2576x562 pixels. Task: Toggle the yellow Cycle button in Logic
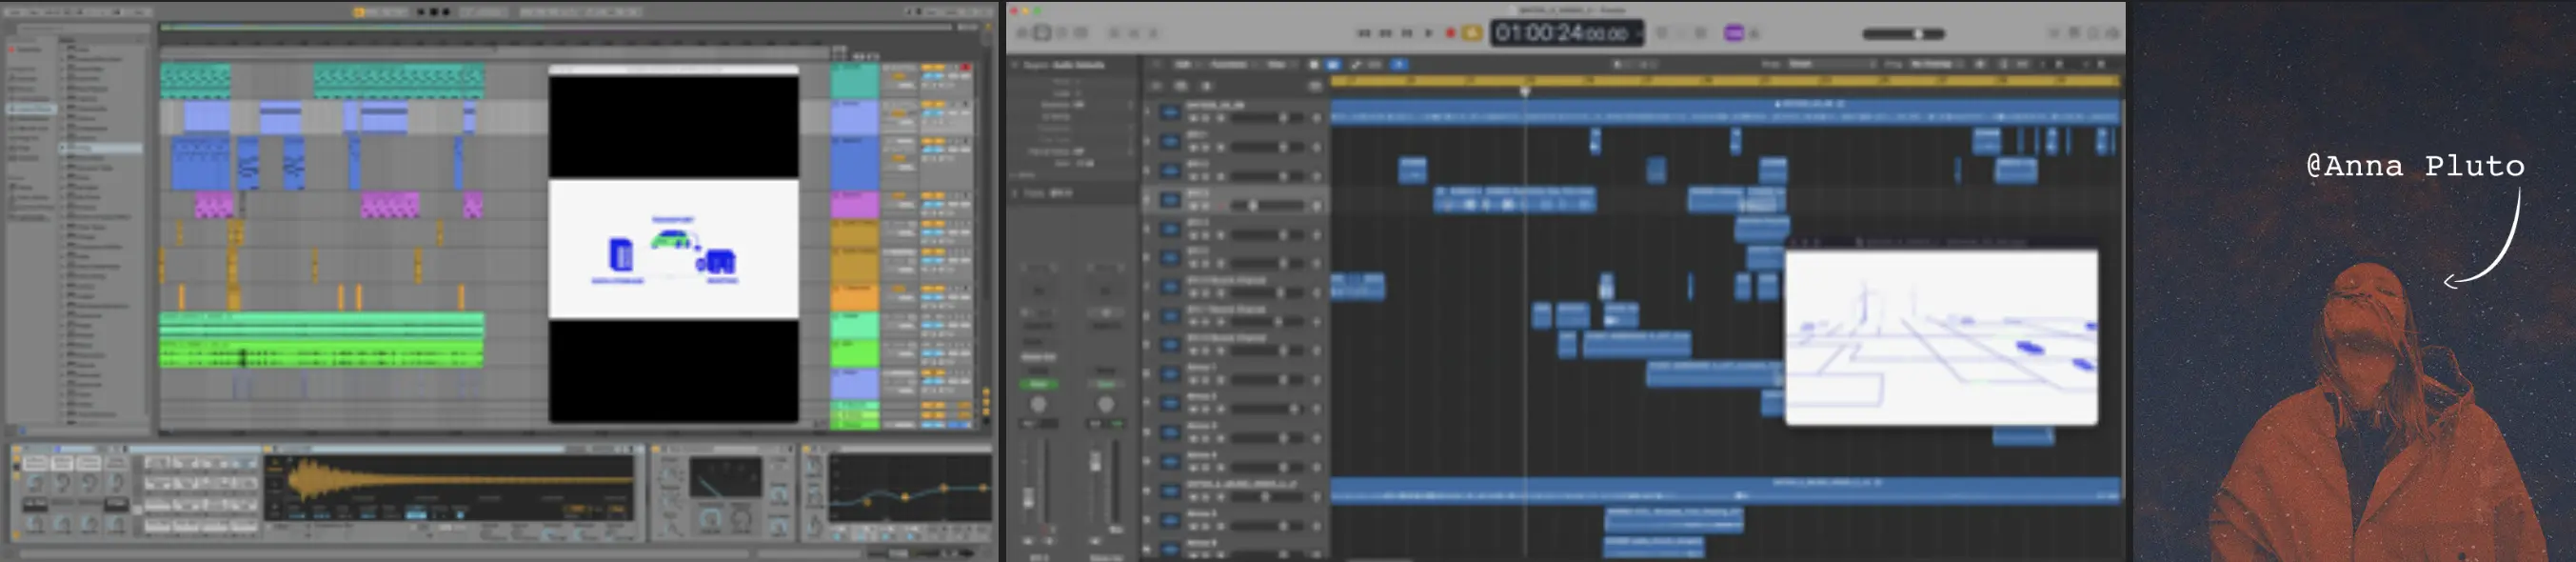(x=1472, y=33)
